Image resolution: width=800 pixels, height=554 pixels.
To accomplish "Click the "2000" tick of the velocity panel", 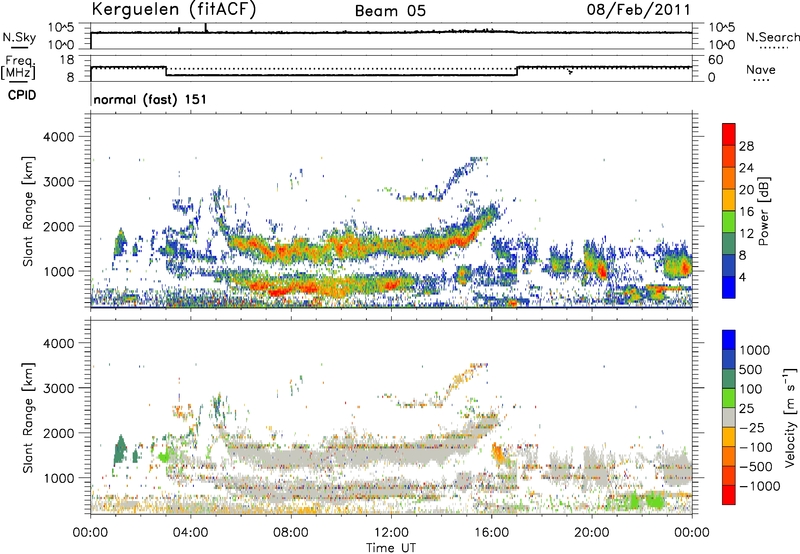I will click(59, 433).
